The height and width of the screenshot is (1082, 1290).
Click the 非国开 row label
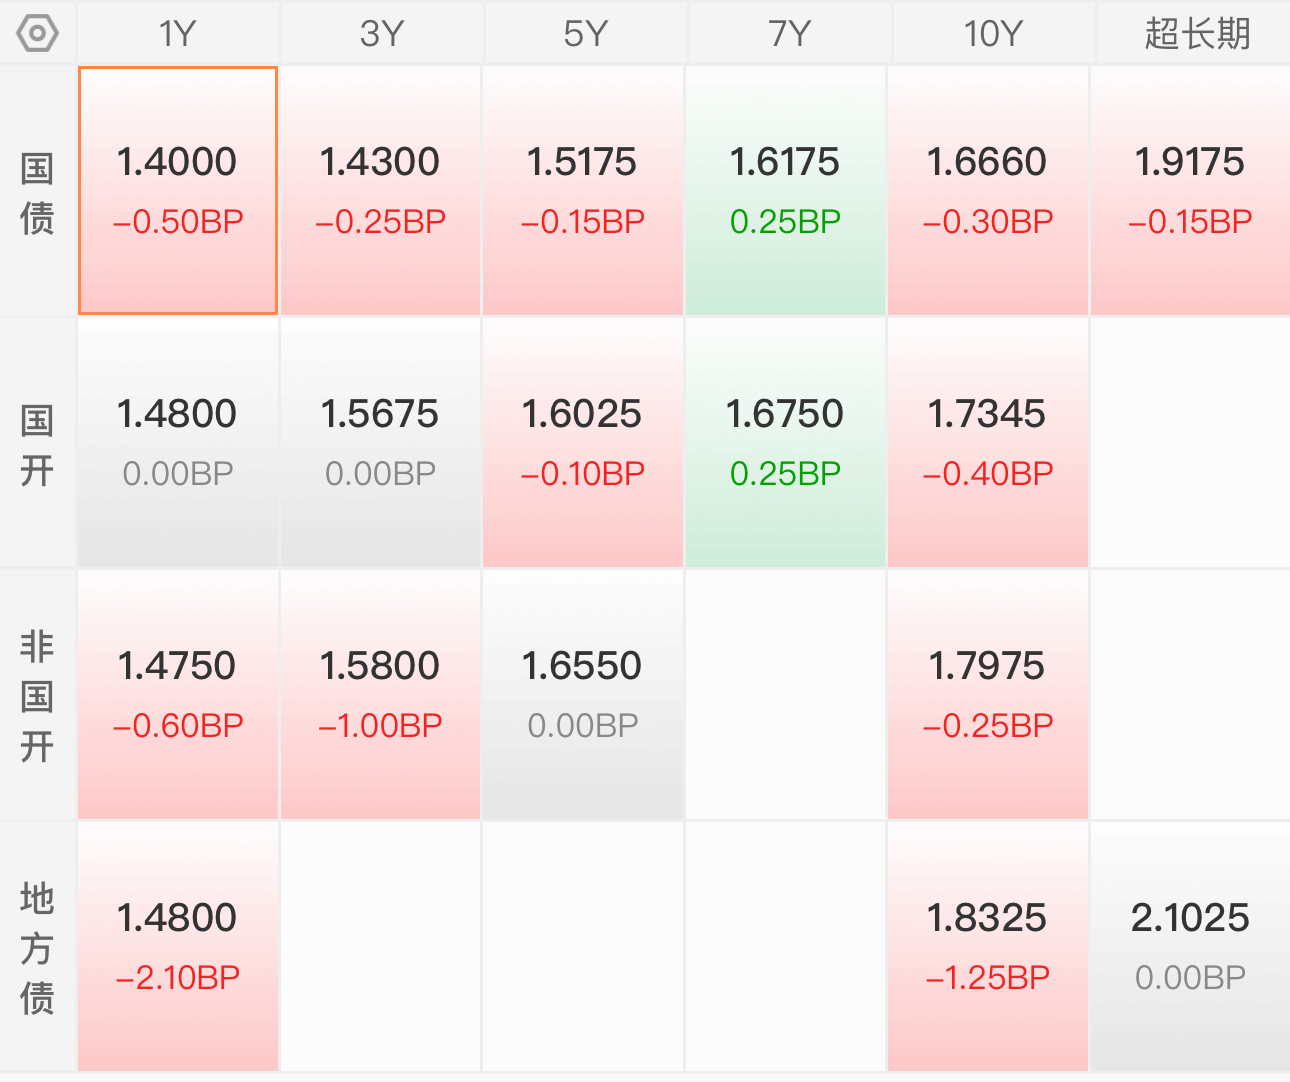pyautogui.click(x=38, y=696)
